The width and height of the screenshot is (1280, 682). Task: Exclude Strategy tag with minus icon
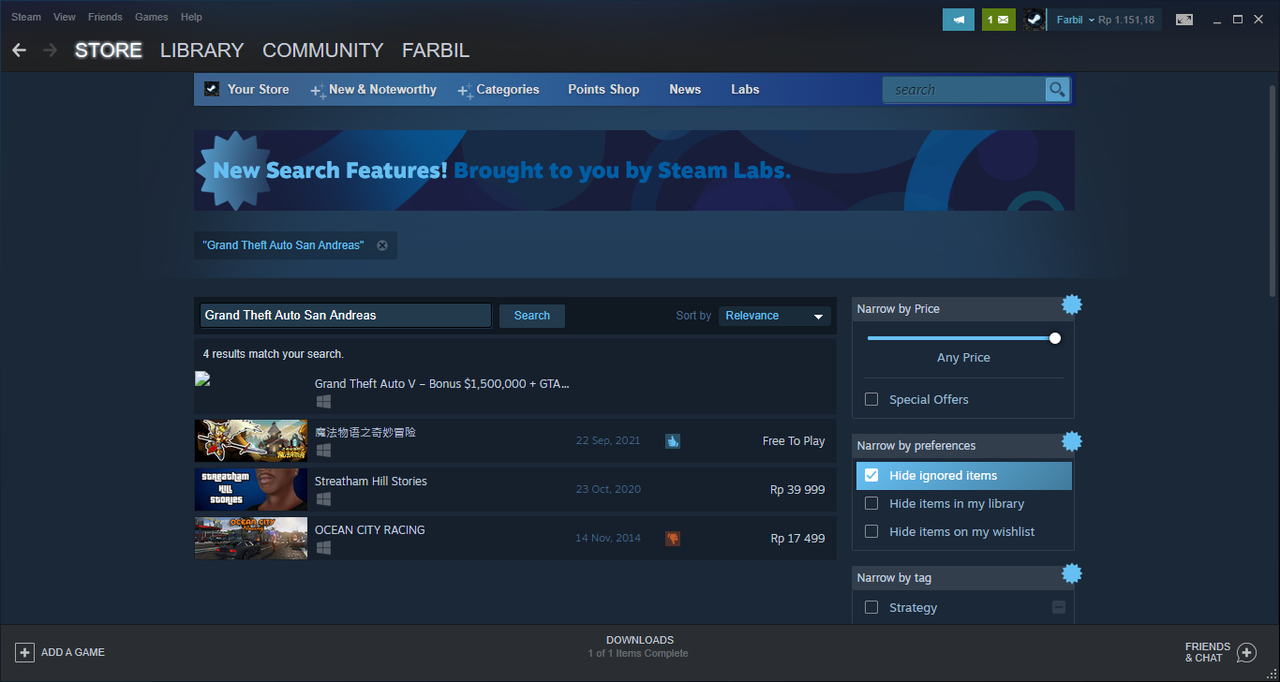(x=1059, y=607)
